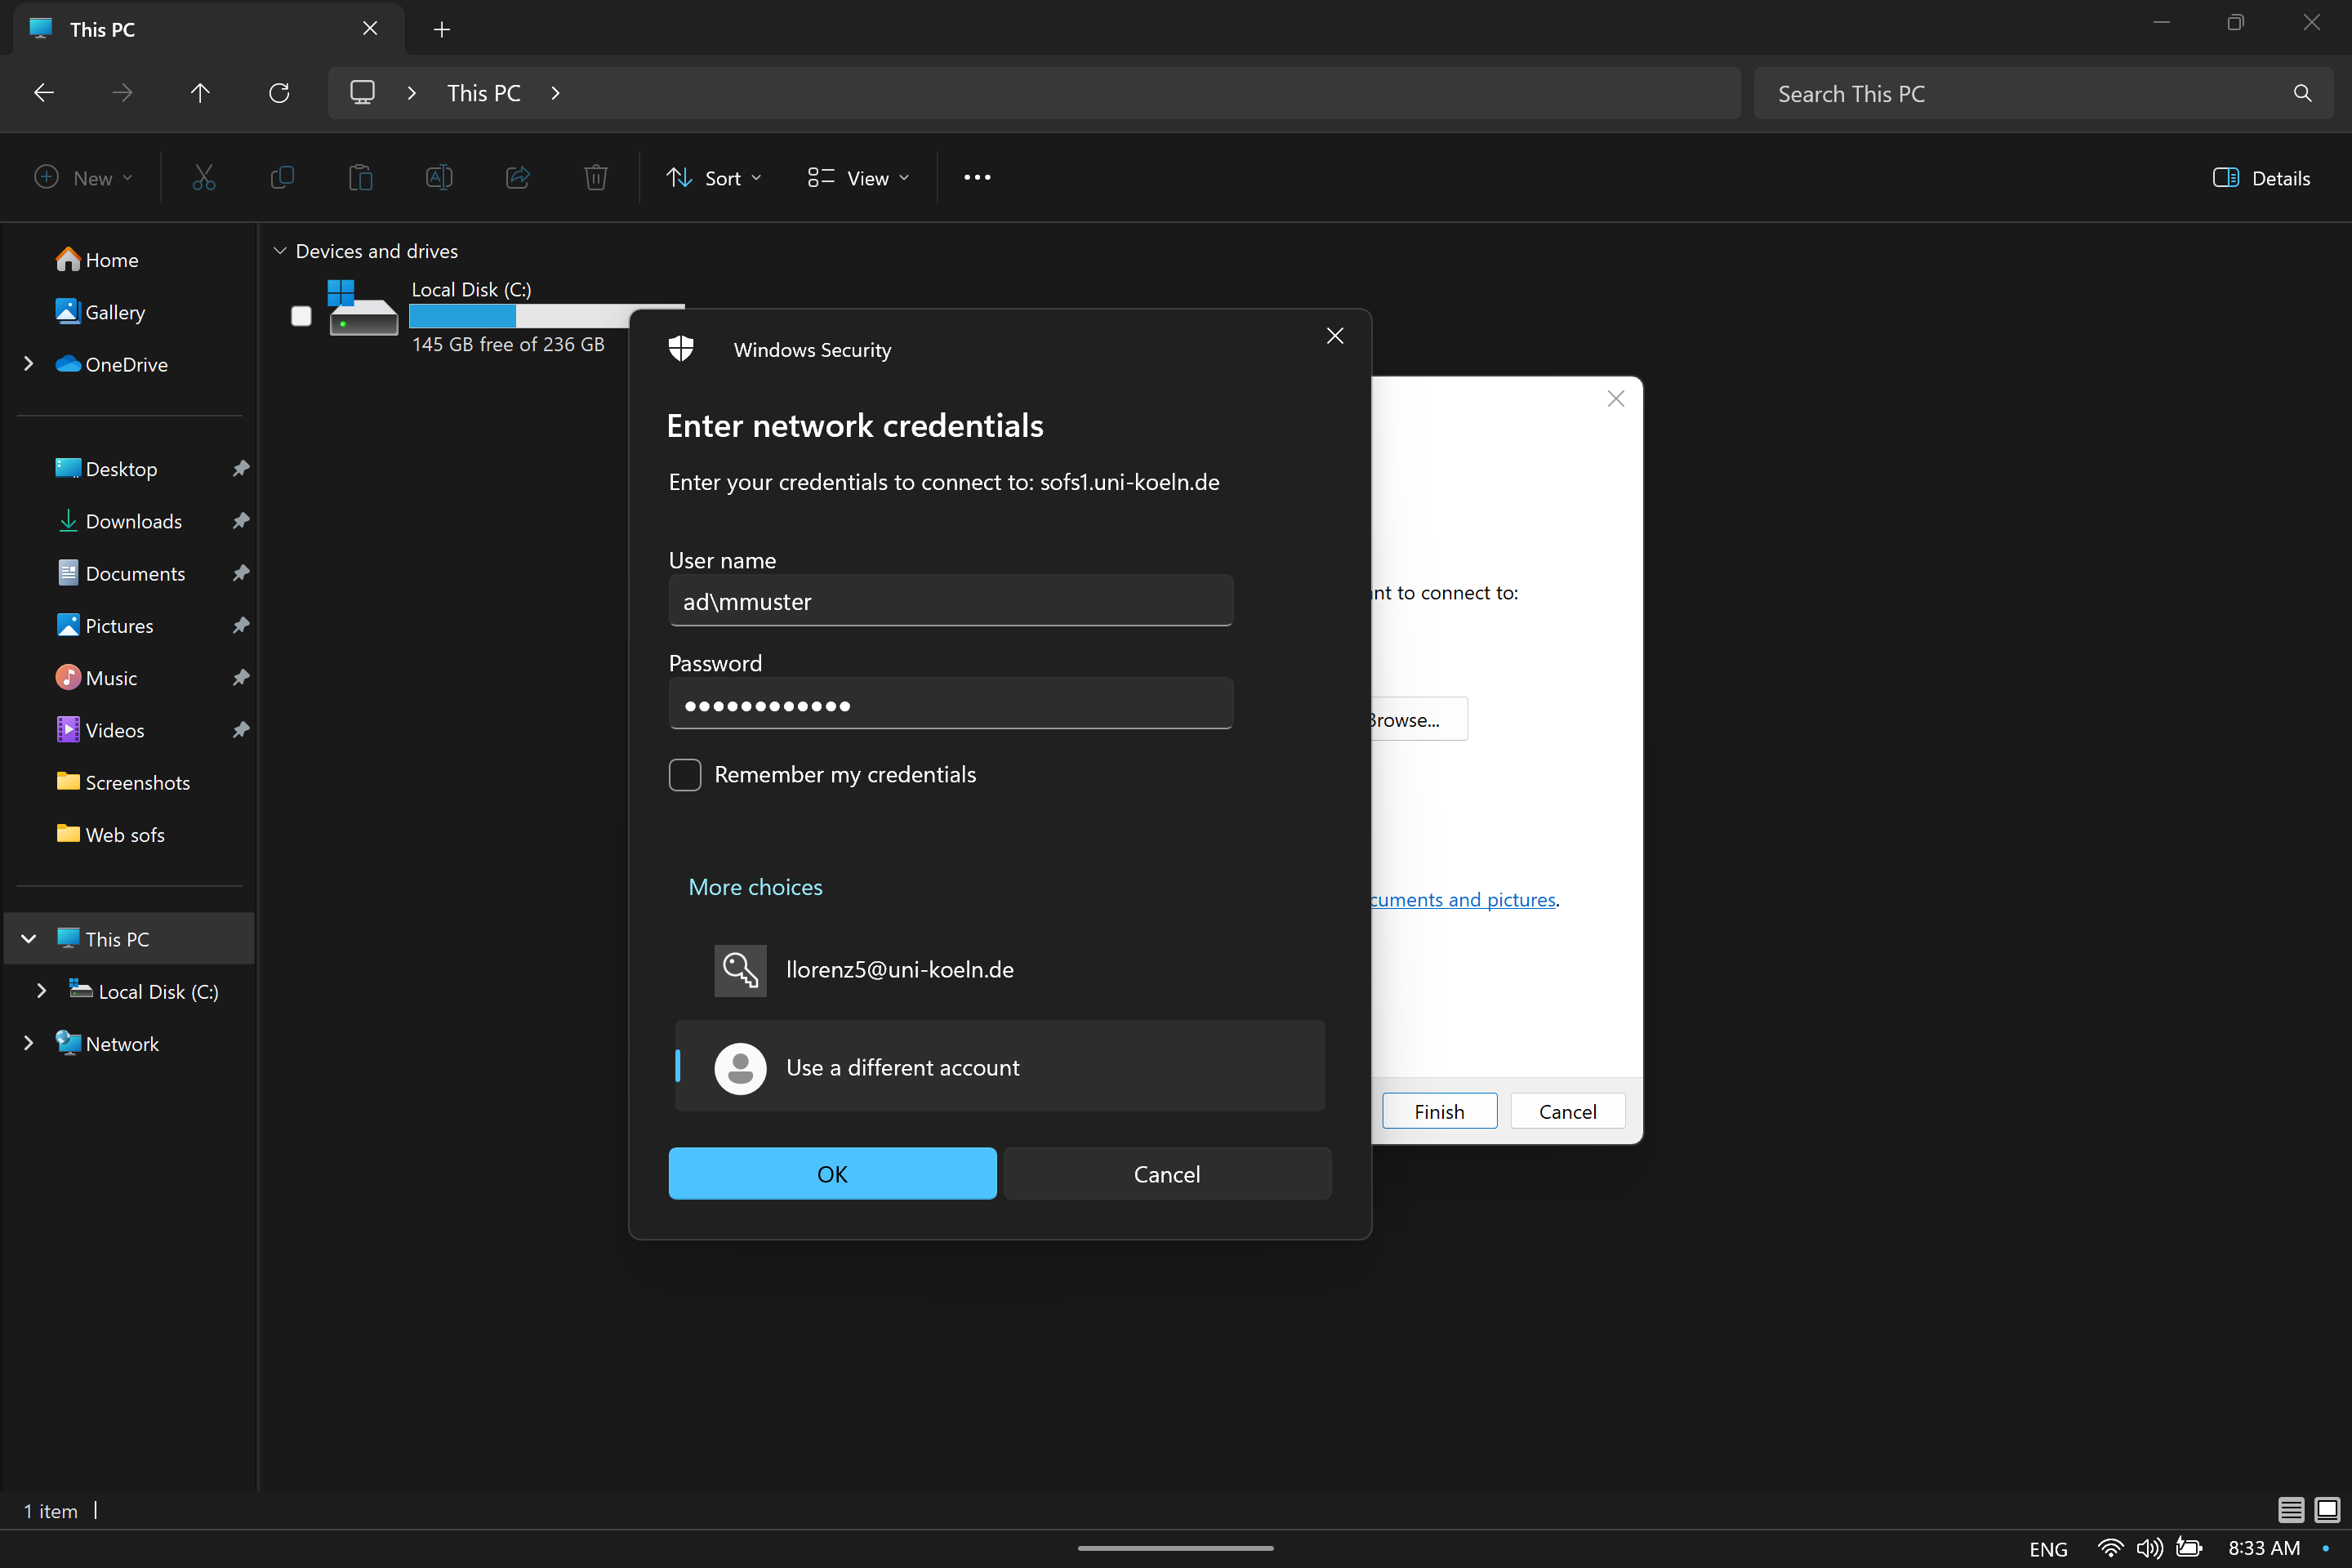The image size is (2352, 1568).
Task: Click the Cut scissors icon in toolbar
Action: click(x=203, y=178)
